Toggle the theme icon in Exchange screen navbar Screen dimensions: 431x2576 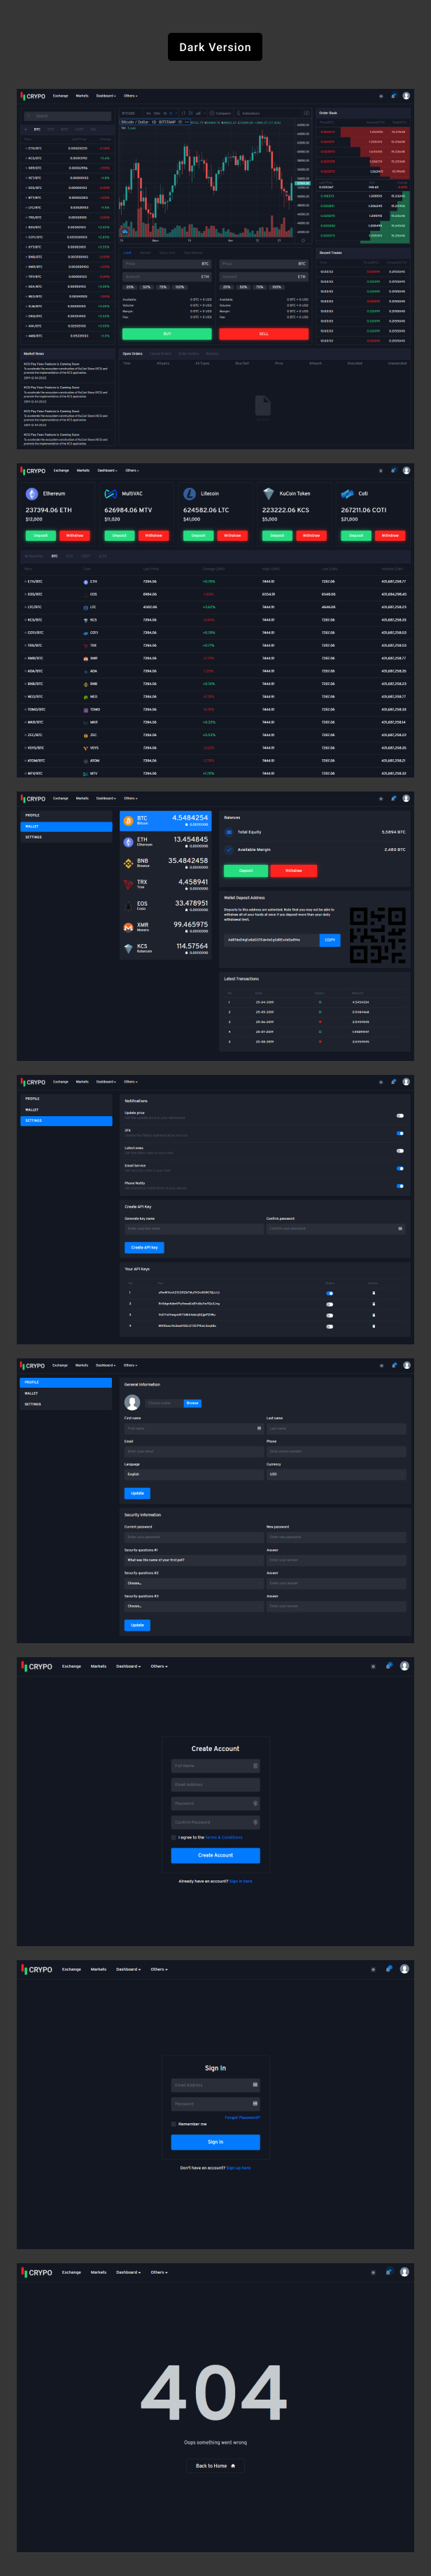pyautogui.click(x=381, y=96)
